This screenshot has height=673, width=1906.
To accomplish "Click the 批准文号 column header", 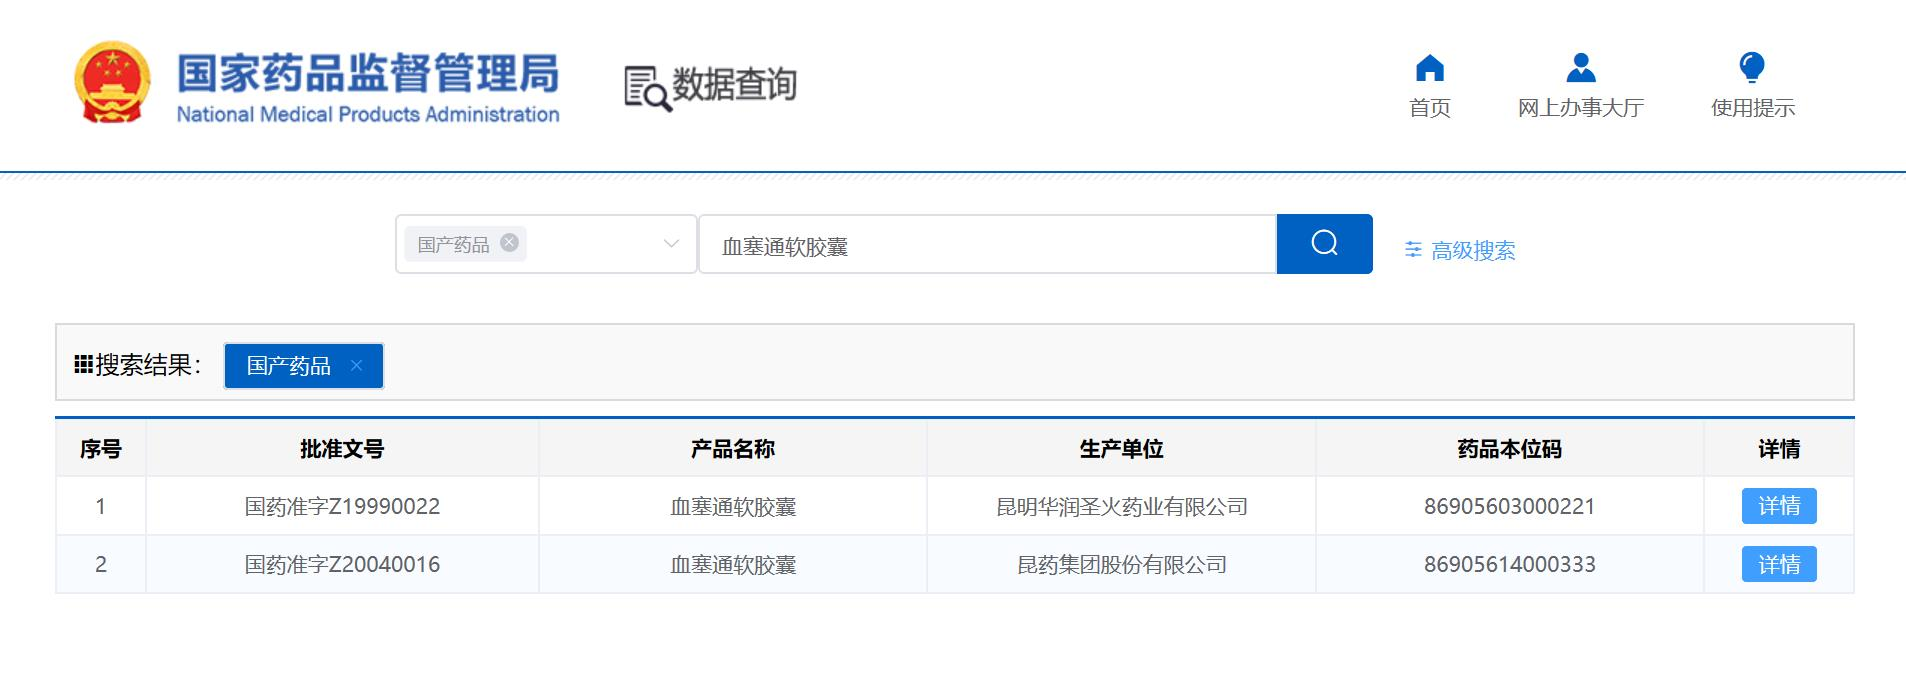I will 342,449.
